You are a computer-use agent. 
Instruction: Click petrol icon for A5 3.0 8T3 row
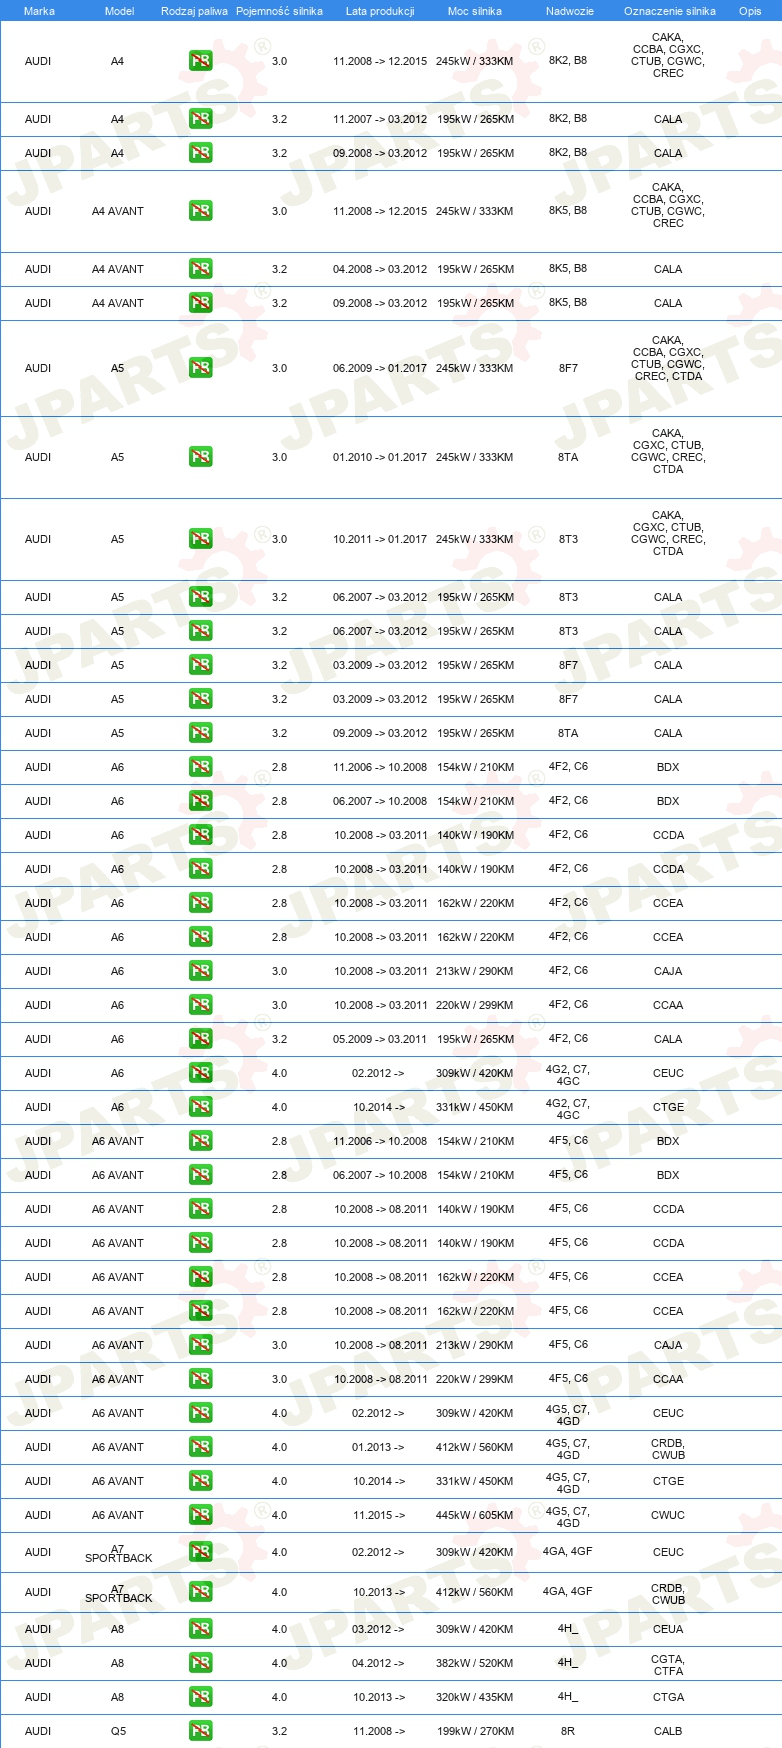(201, 539)
